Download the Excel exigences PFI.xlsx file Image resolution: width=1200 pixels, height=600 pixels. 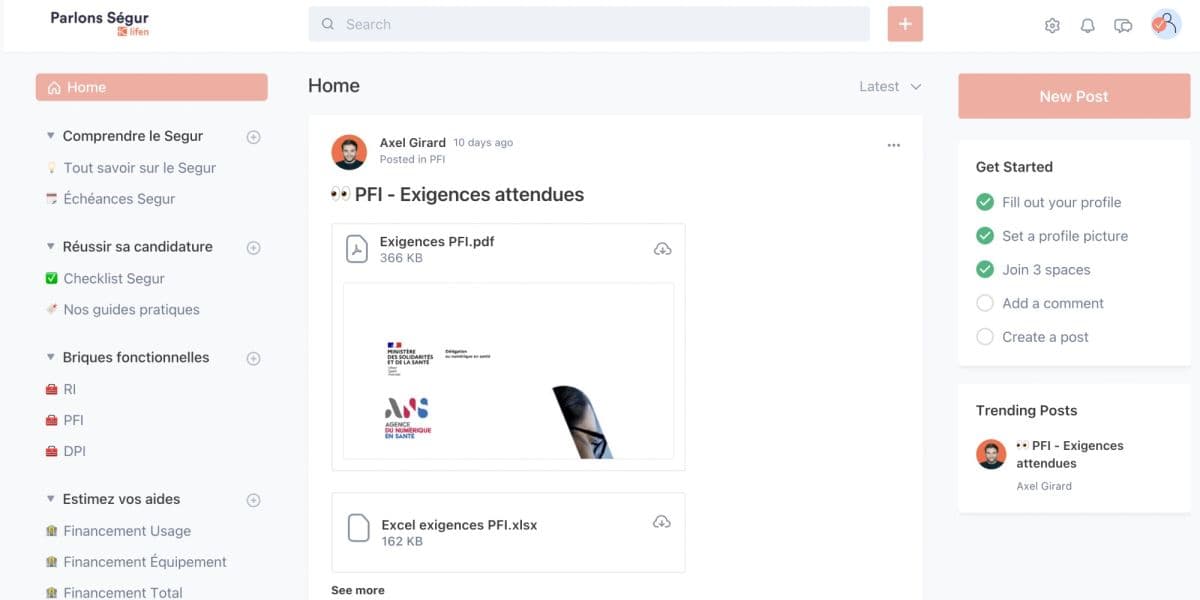click(x=662, y=520)
